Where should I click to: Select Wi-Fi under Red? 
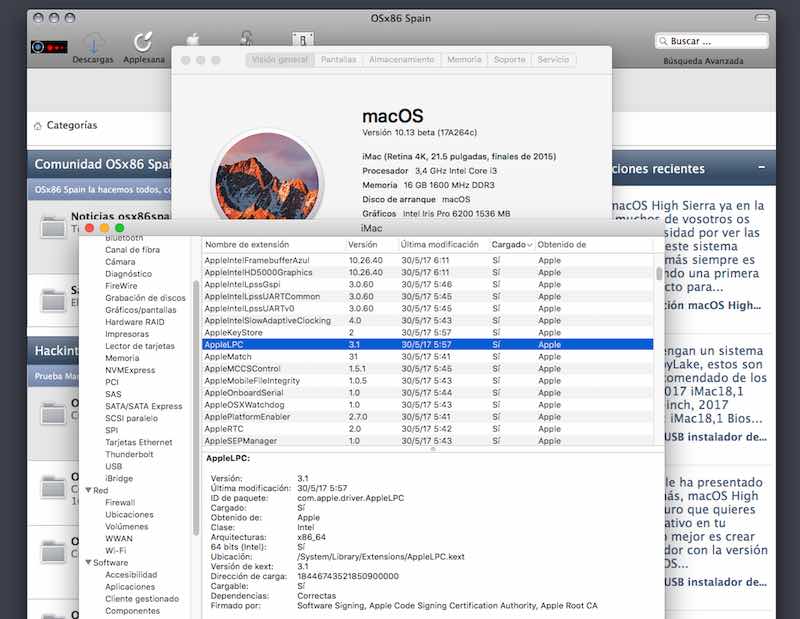click(x=116, y=551)
